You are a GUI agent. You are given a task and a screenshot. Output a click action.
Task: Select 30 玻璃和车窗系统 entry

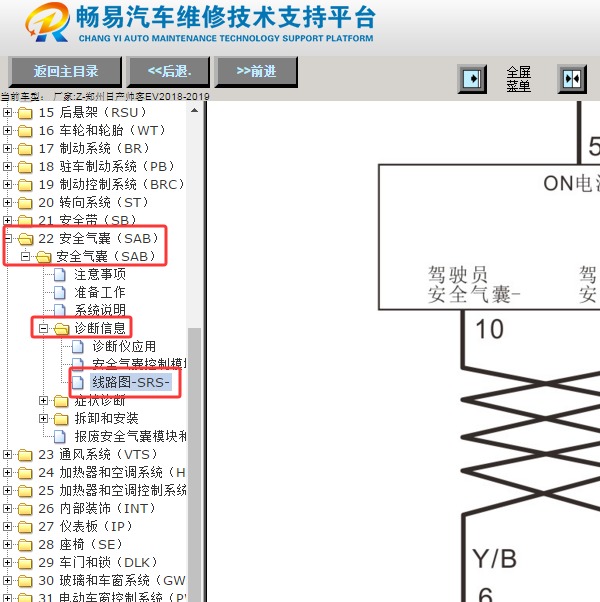[x=112, y=581]
